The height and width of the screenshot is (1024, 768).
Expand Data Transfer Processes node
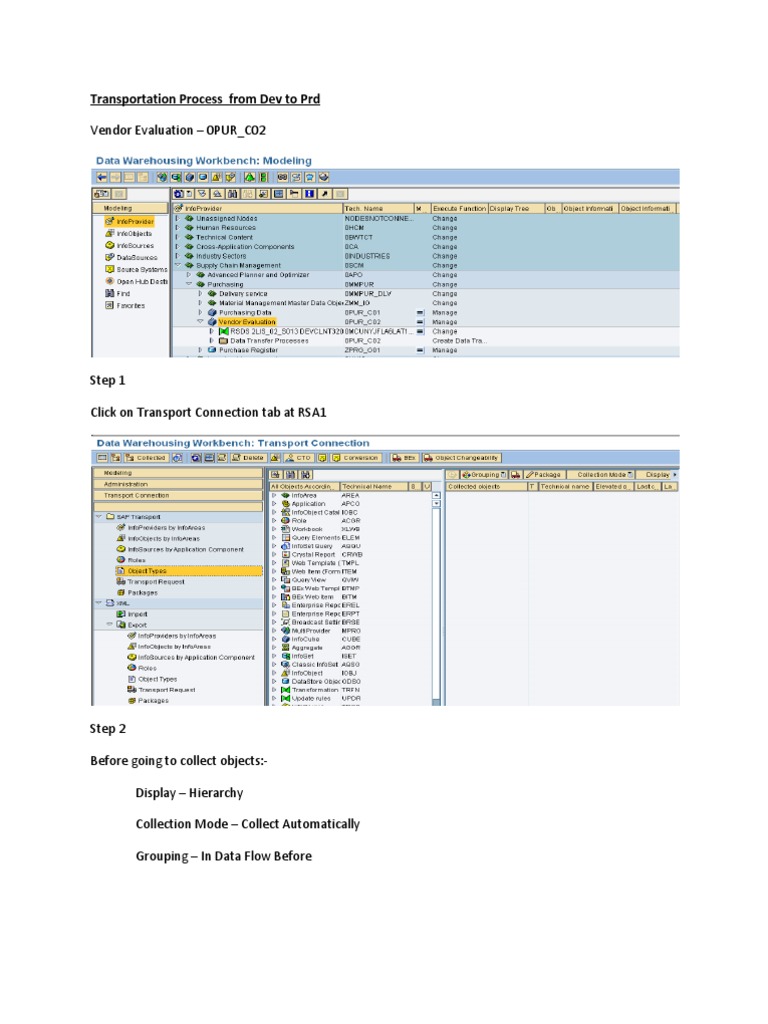tap(212, 340)
